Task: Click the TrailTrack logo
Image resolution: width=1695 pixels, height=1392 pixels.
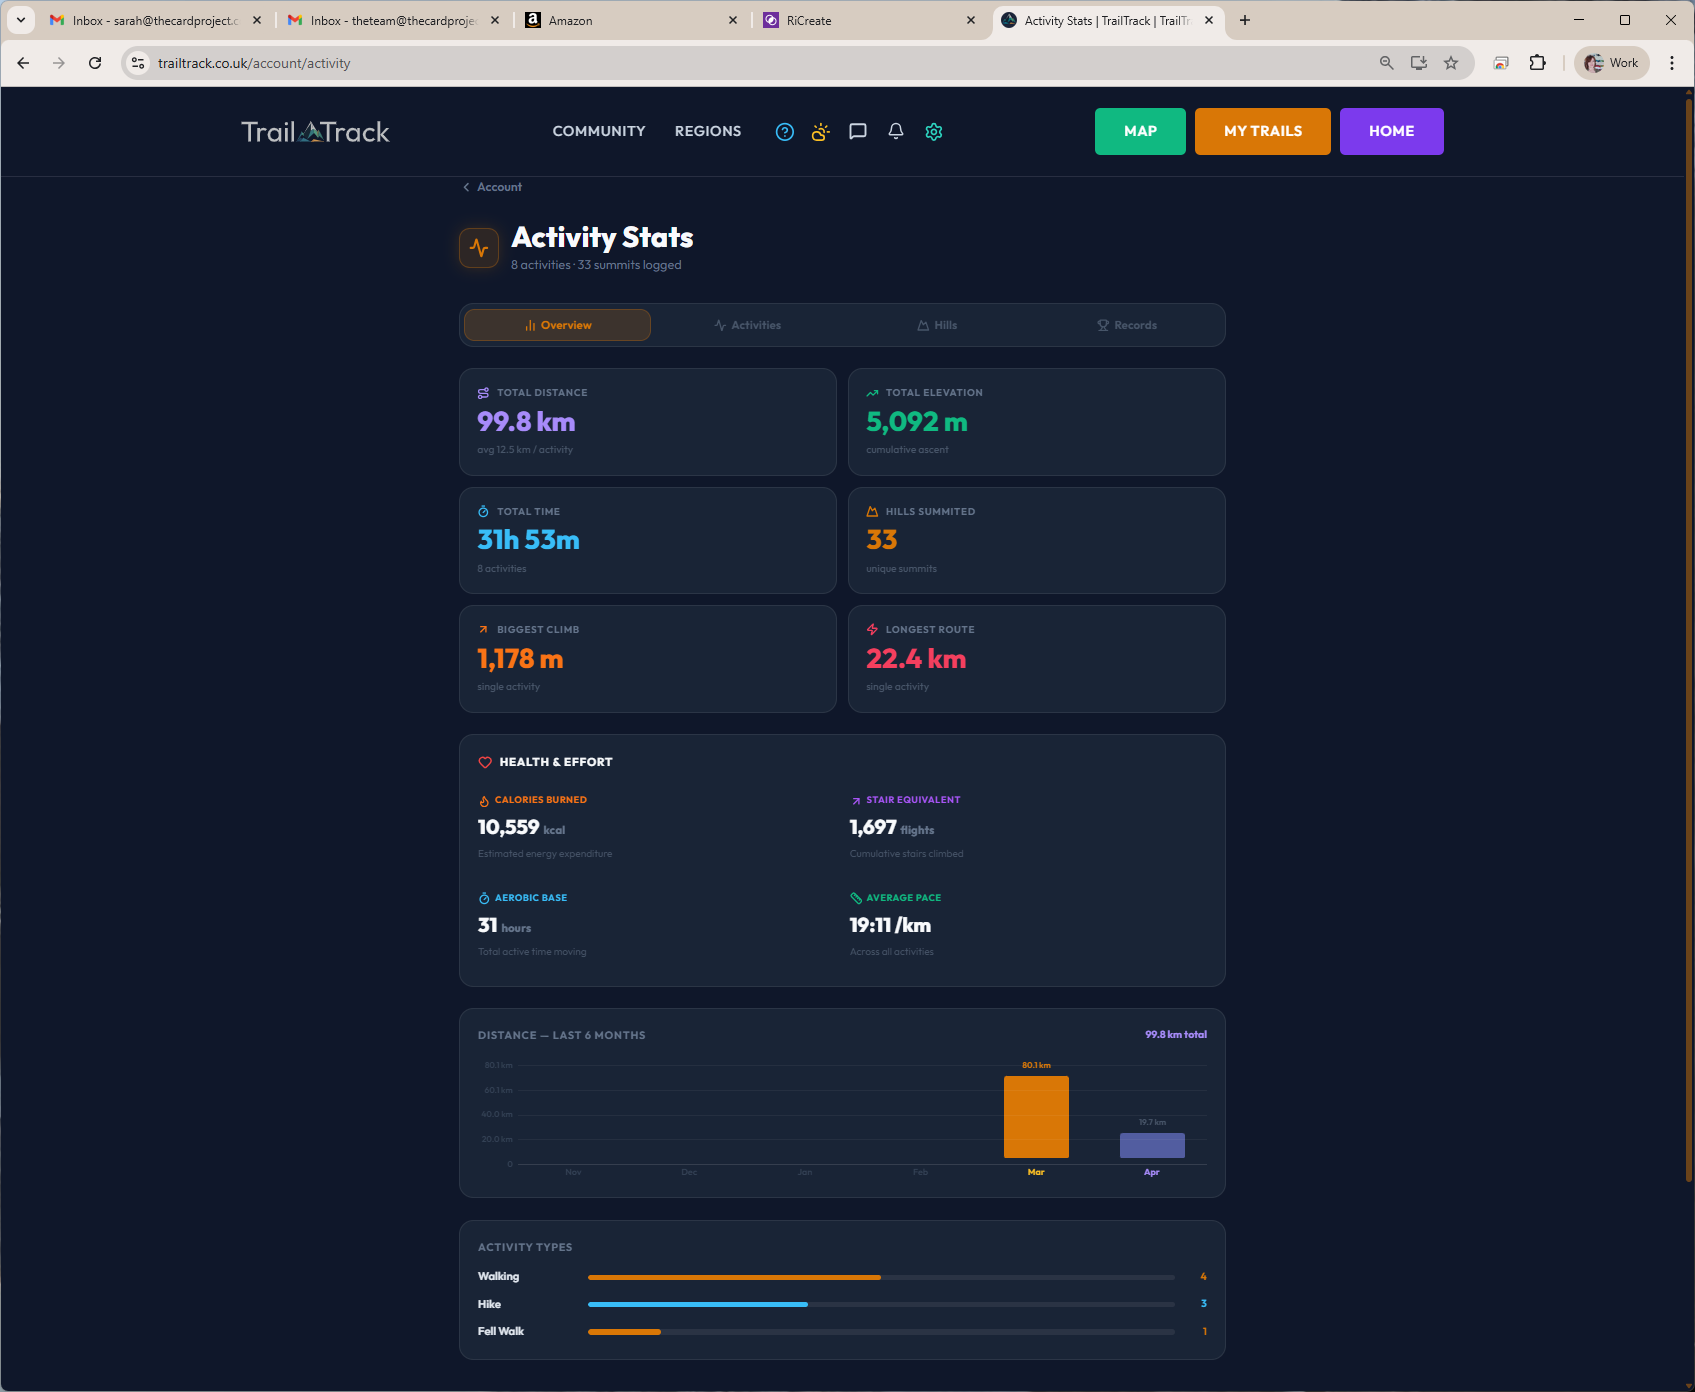Action: (x=315, y=132)
